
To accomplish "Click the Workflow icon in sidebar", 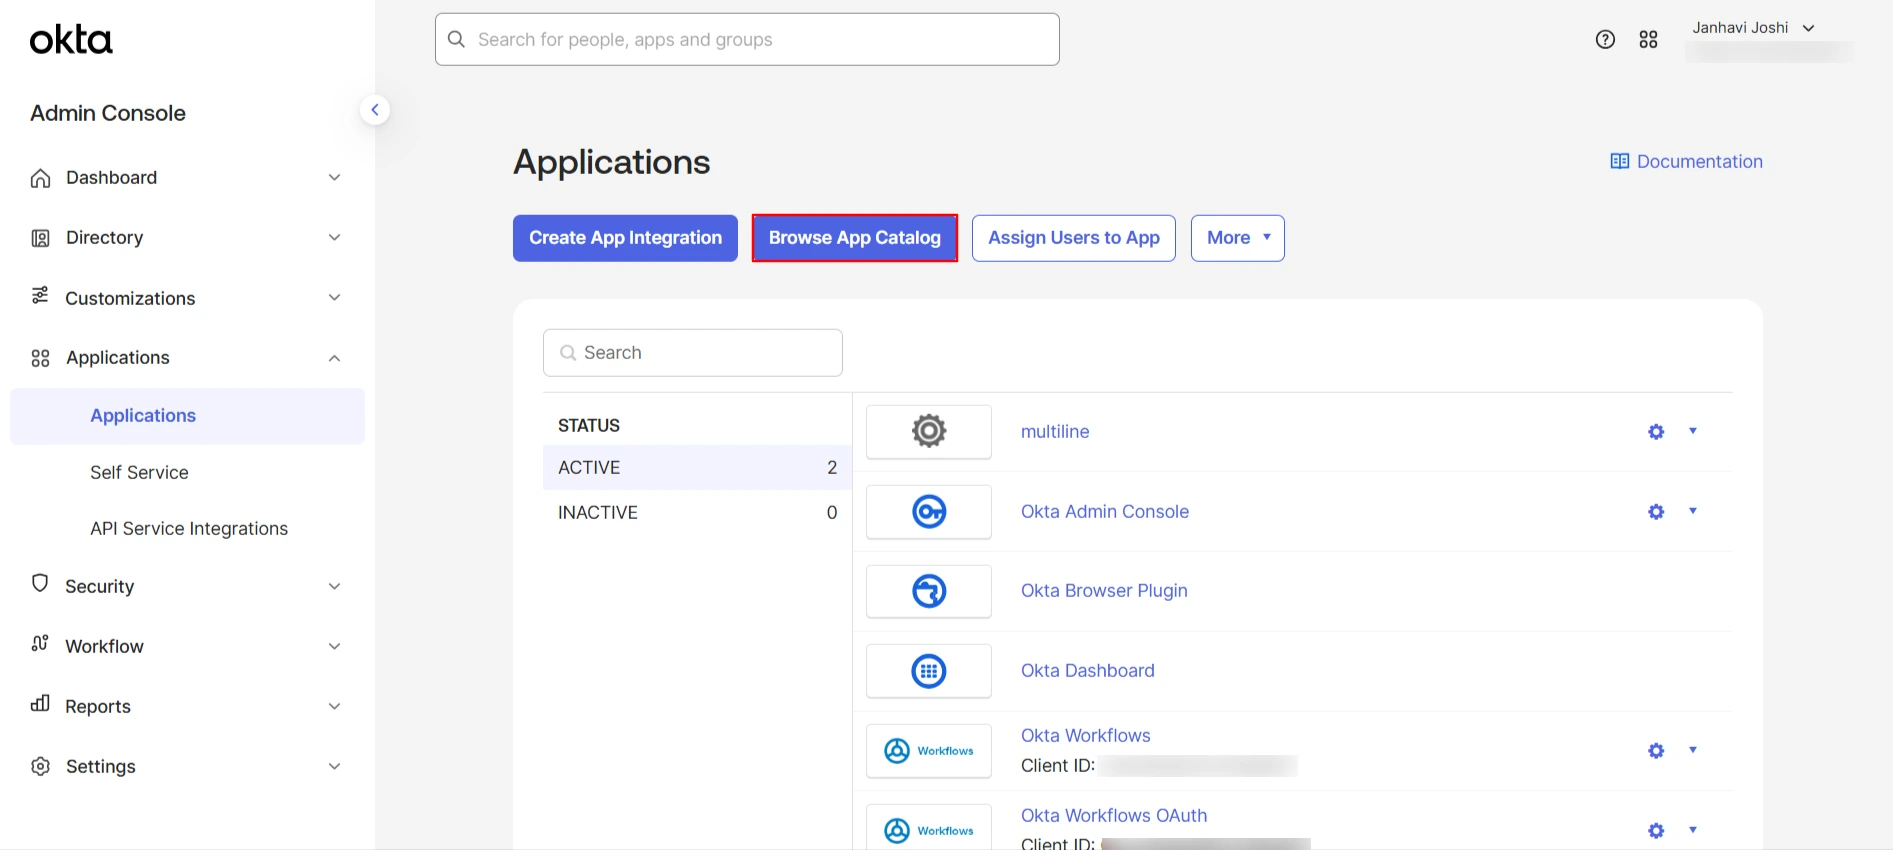I will (40, 644).
